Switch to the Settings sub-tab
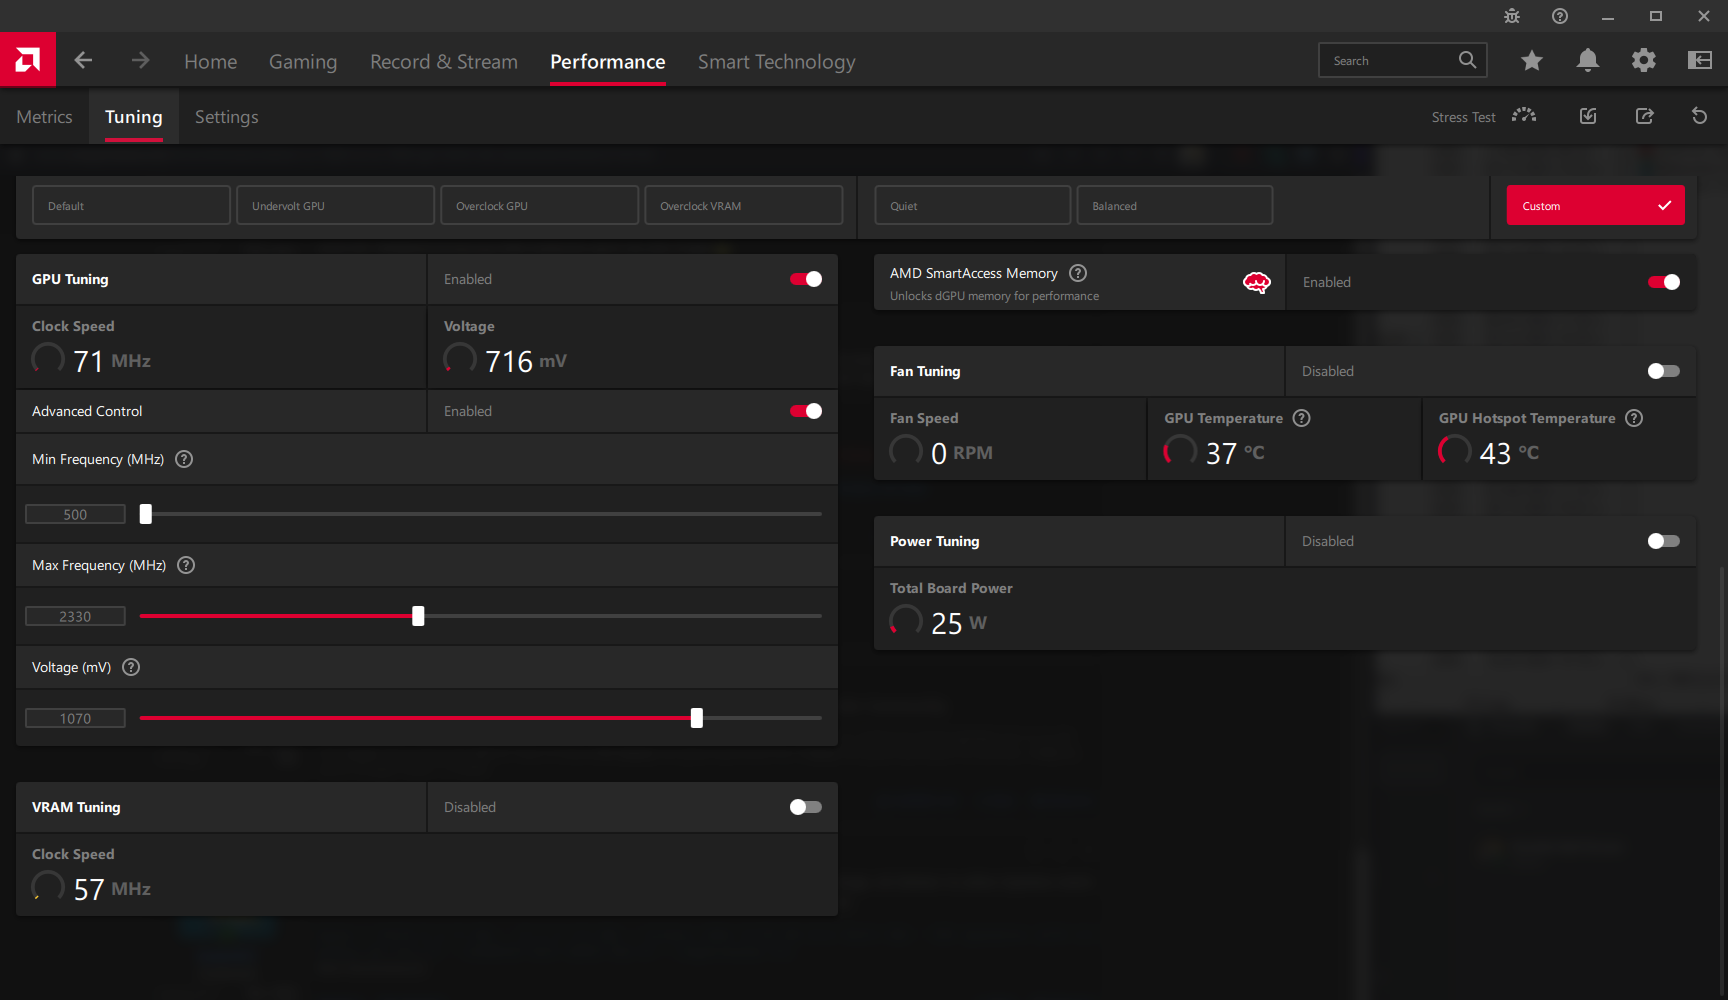 point(227,117)
